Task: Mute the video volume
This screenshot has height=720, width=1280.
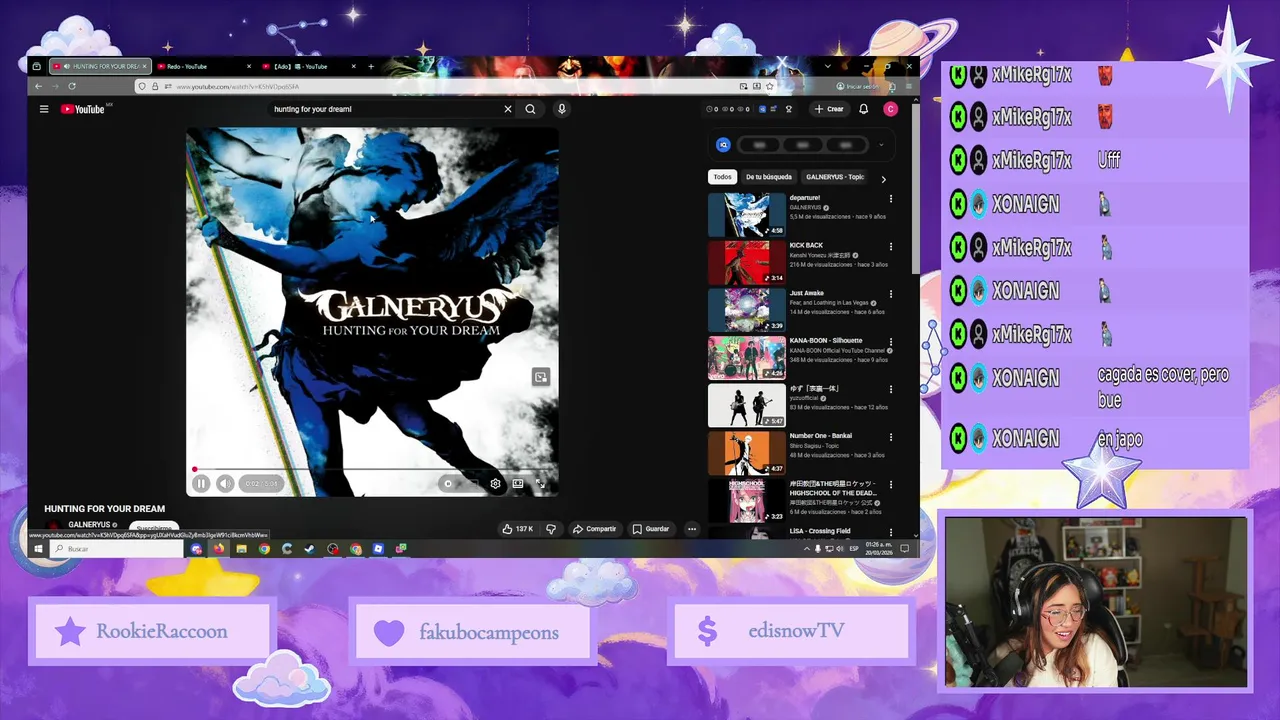Action: coord(225,484)
